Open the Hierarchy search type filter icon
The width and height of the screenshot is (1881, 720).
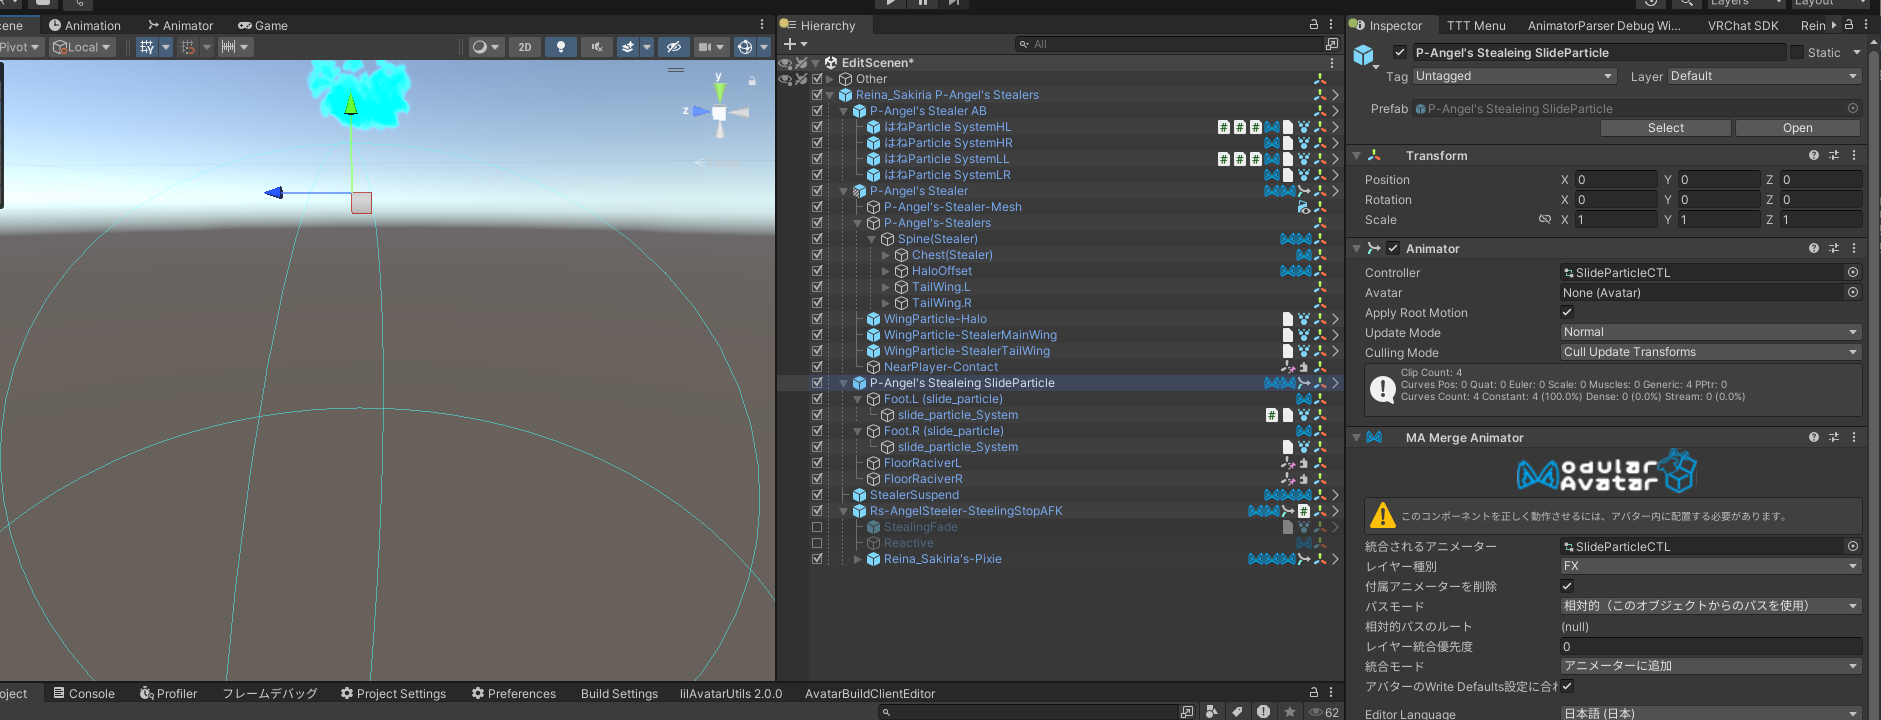pos(1332,44)
